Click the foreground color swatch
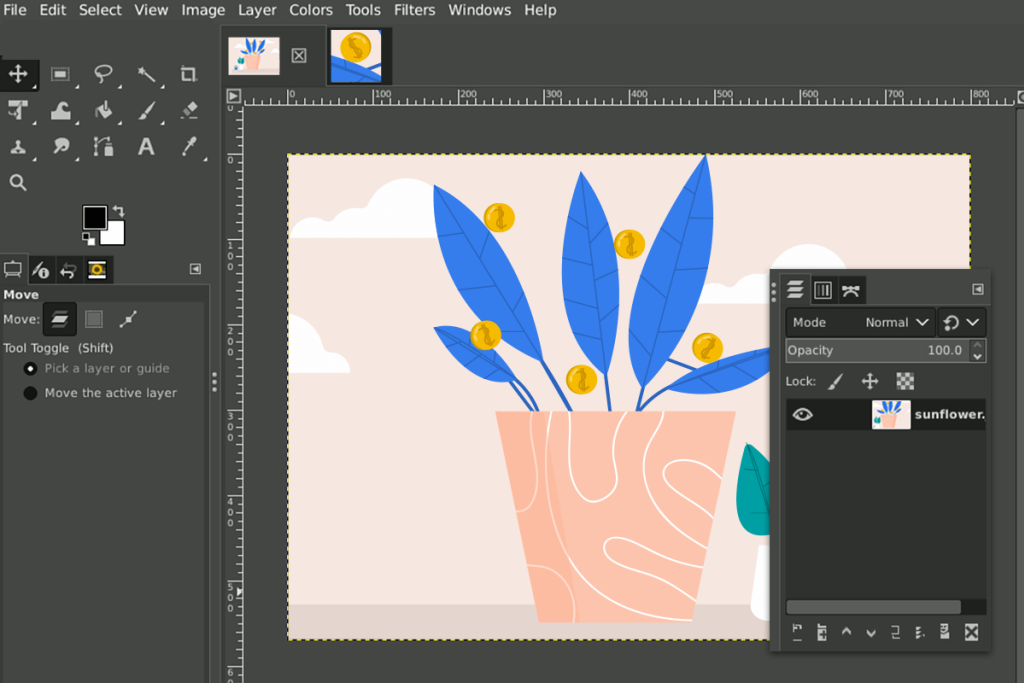The width and height of the screenshot is (1024, 683). click(95, 217)
